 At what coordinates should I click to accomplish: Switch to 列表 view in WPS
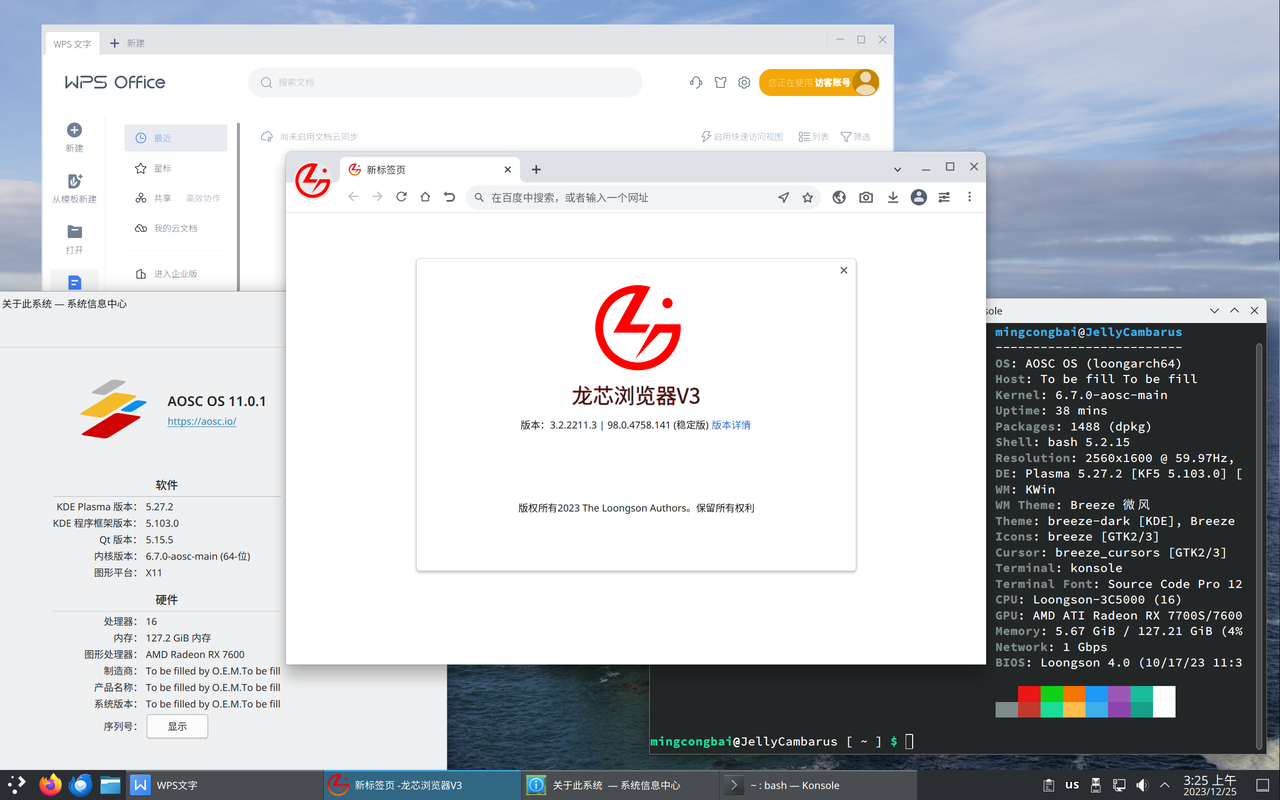pos(814,136)
